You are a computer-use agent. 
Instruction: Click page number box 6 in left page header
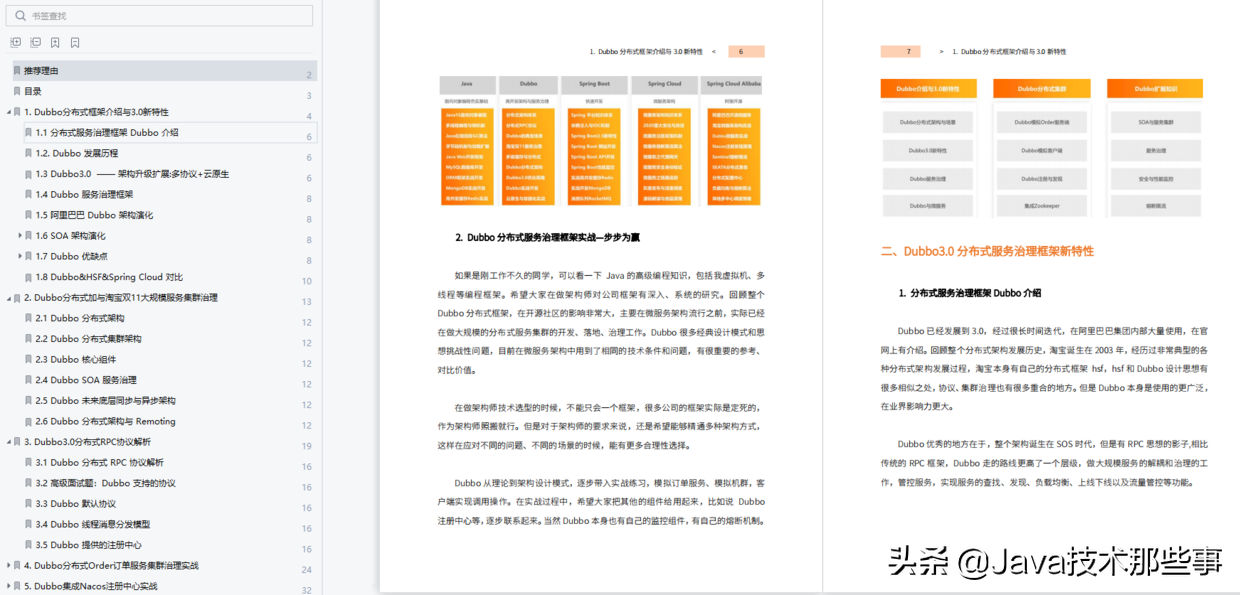tap(745, 51)
